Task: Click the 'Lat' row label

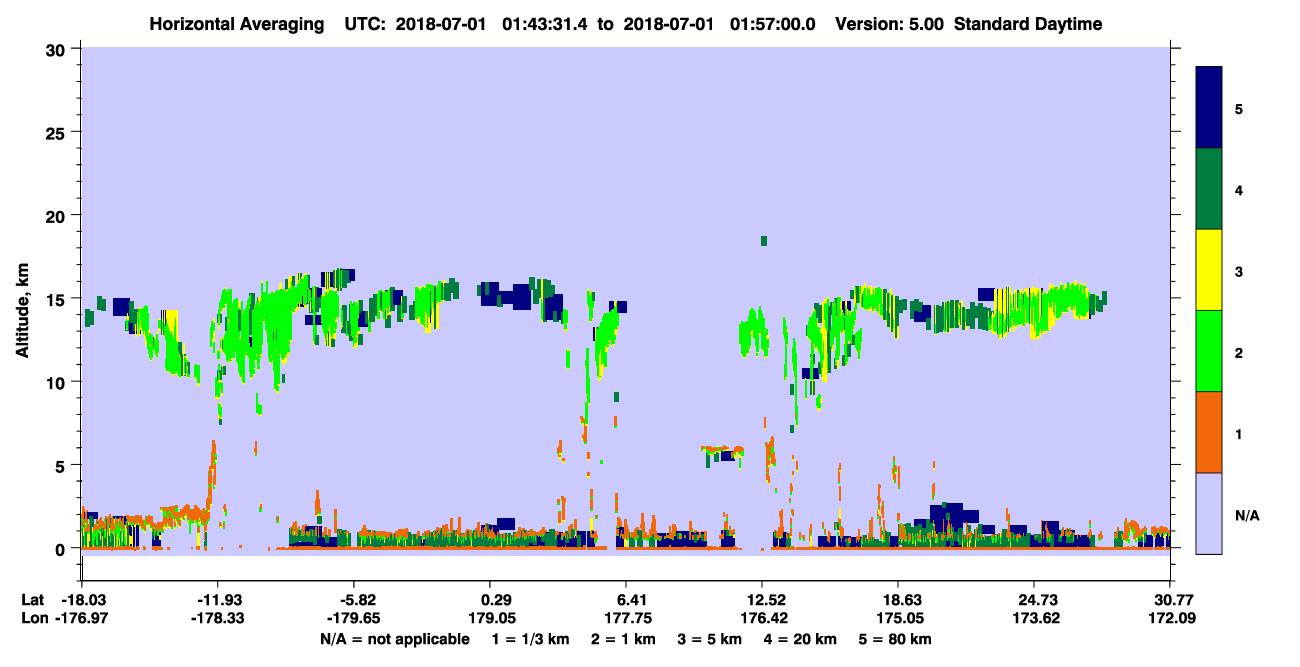Action: pyautogui.click(x=33, y=600)
